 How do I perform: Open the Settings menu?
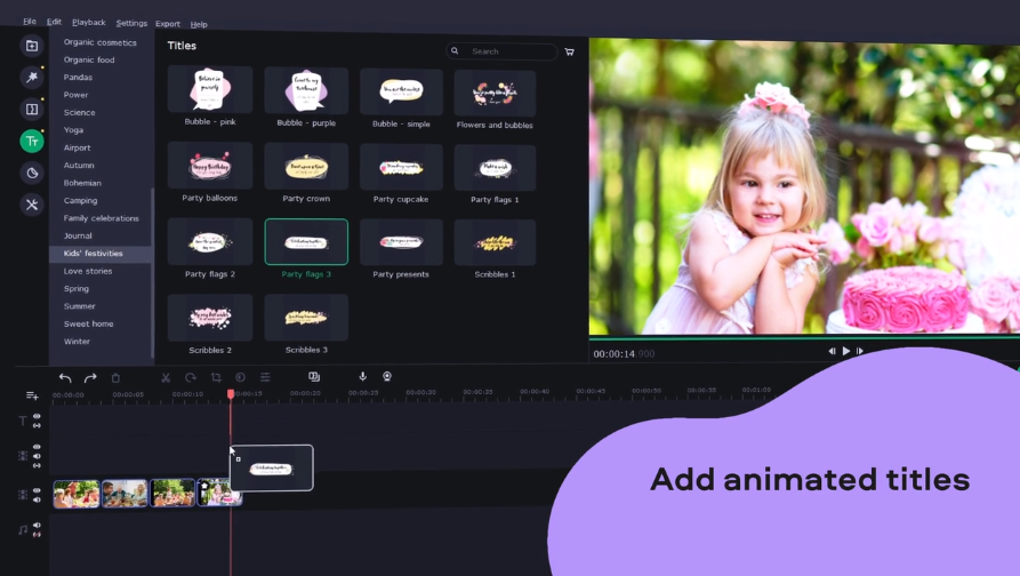coord(131,23)
